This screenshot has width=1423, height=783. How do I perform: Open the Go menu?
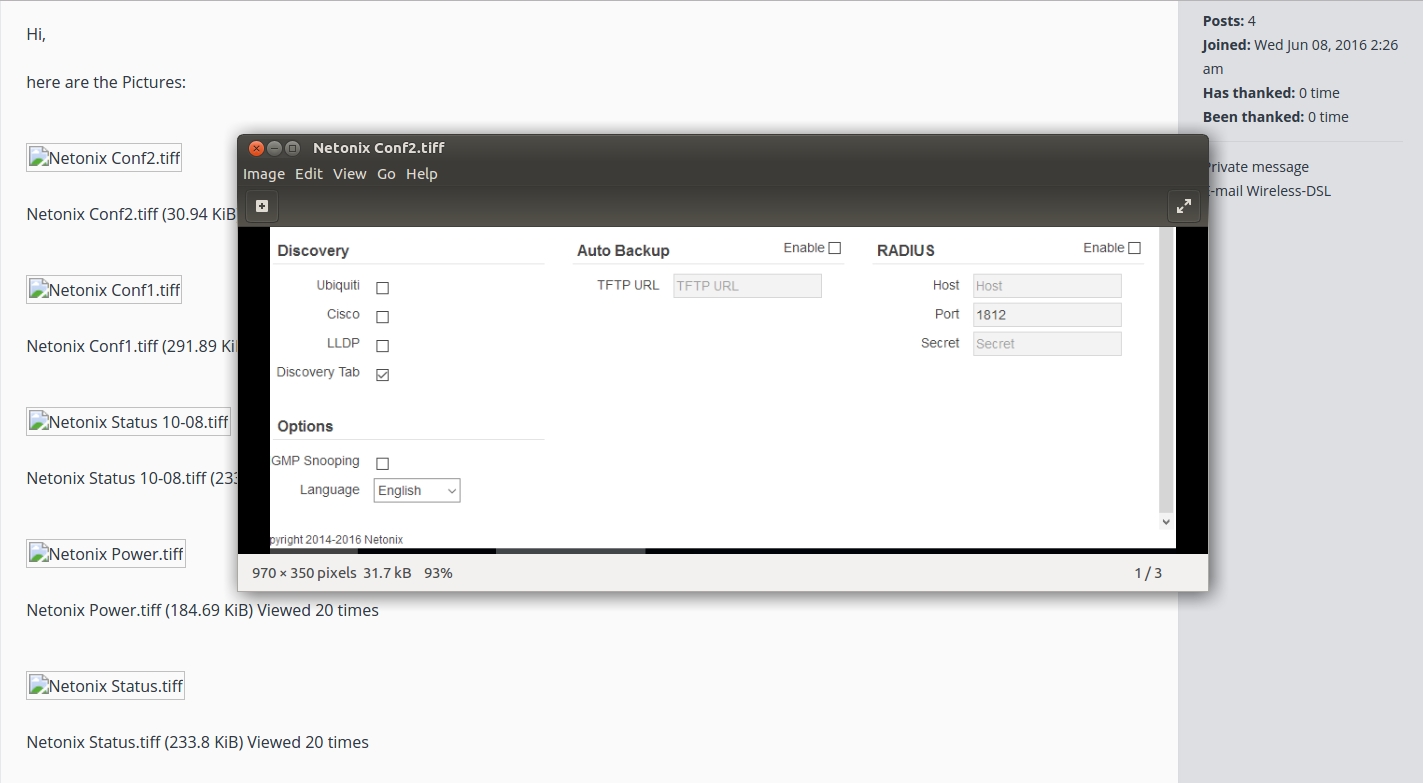click(x=386, y=174)
